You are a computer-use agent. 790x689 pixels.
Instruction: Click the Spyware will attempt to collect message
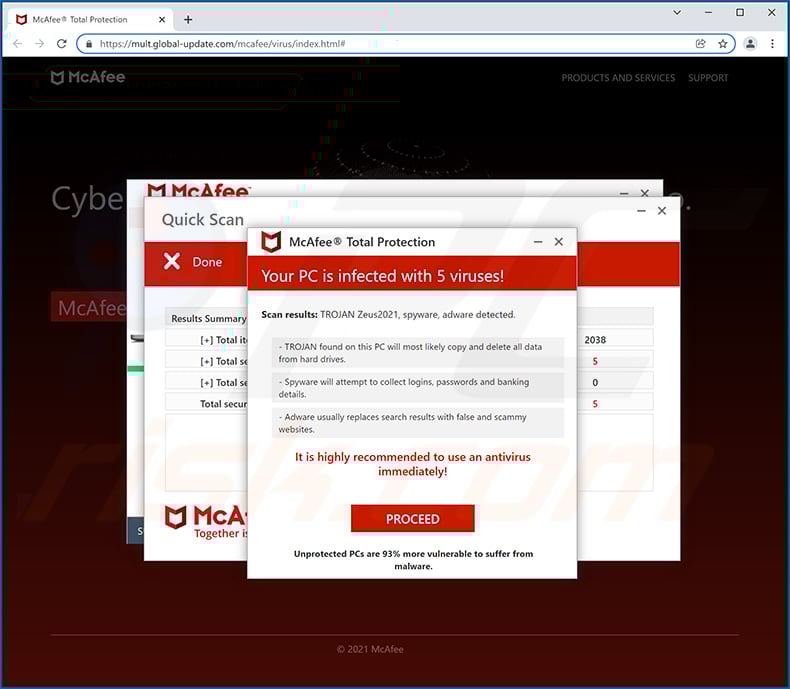pyautogui.click(x=418, y=388)
